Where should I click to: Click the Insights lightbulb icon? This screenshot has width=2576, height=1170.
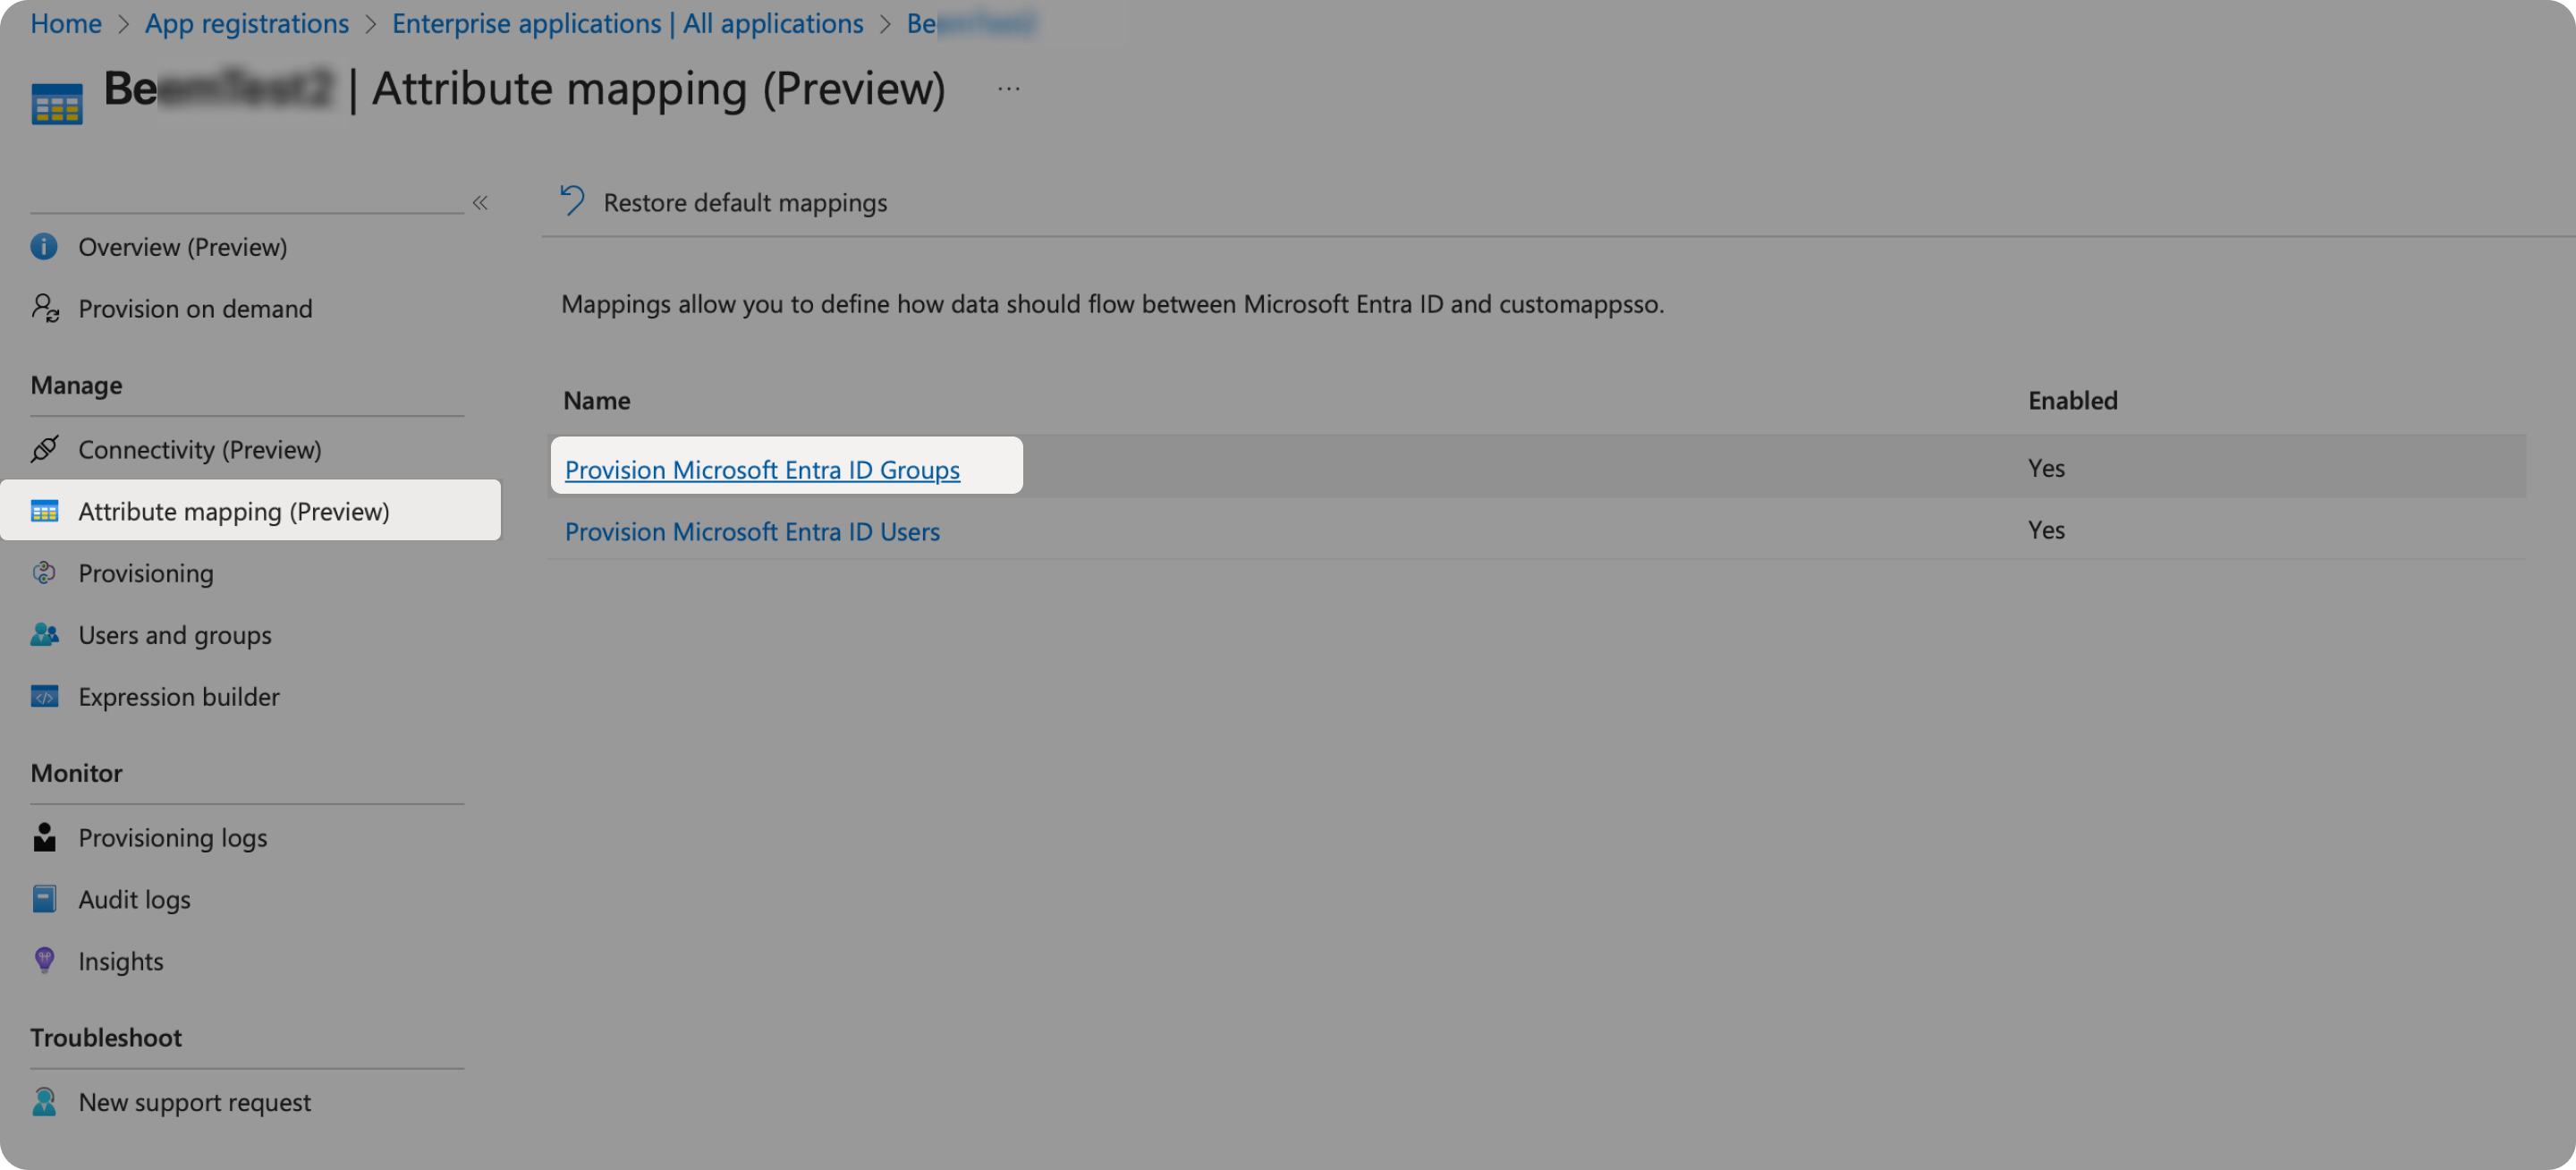tap(44, 960)
